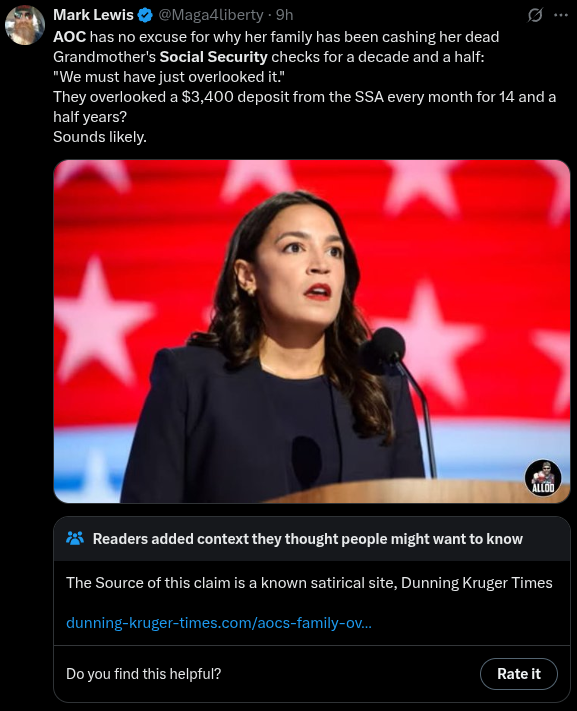Open the 'Readers added context' note header
This screenshot has width=577, height=711.
[x=308, y=539]
